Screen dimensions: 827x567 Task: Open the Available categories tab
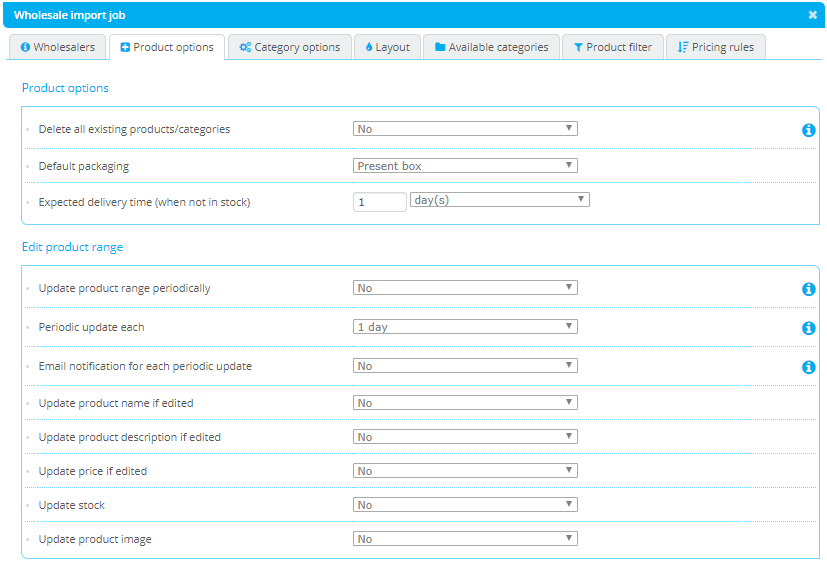[490, 47]
